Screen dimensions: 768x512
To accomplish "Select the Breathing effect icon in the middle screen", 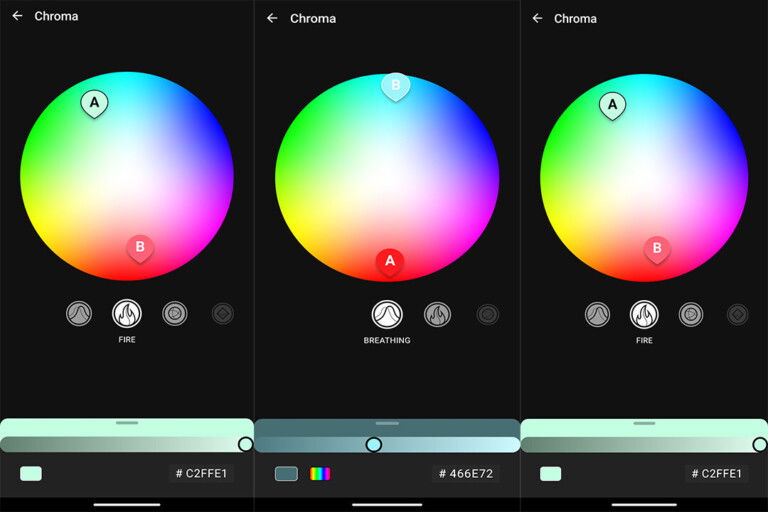I will click(387, 315).
